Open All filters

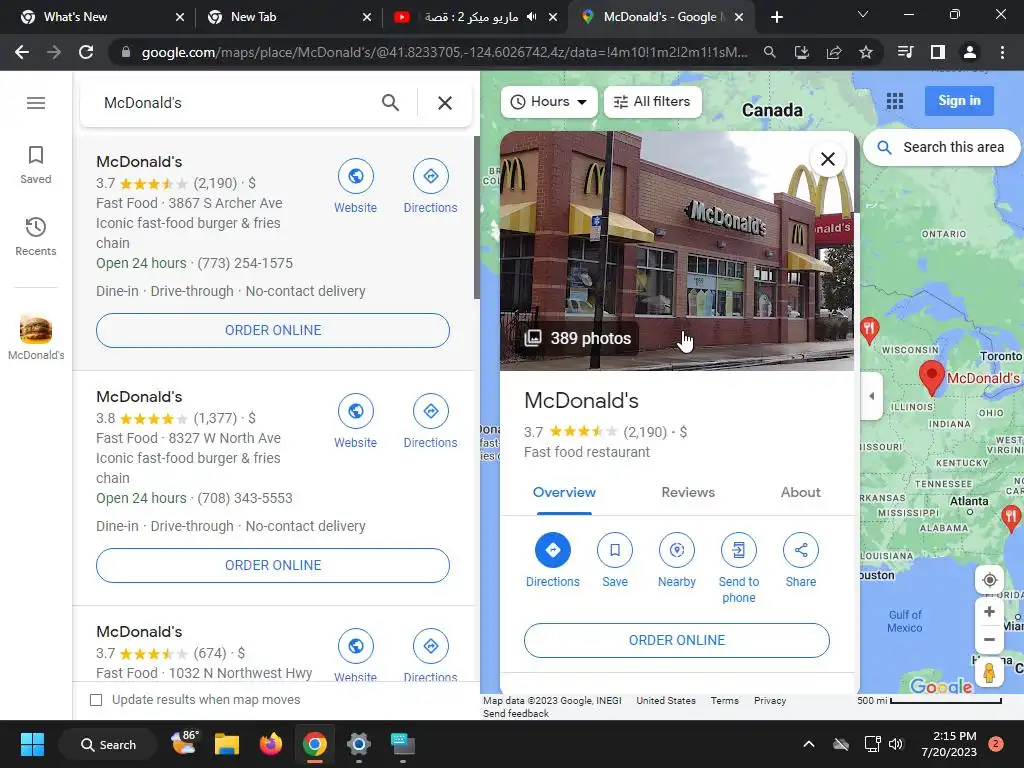coord(652,102)
